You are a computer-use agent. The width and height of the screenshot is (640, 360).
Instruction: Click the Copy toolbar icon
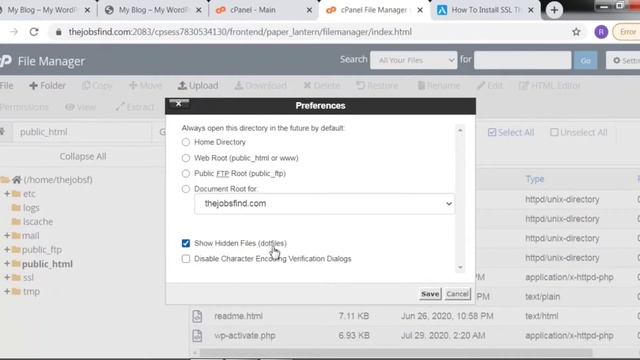[x=97, y=86]
